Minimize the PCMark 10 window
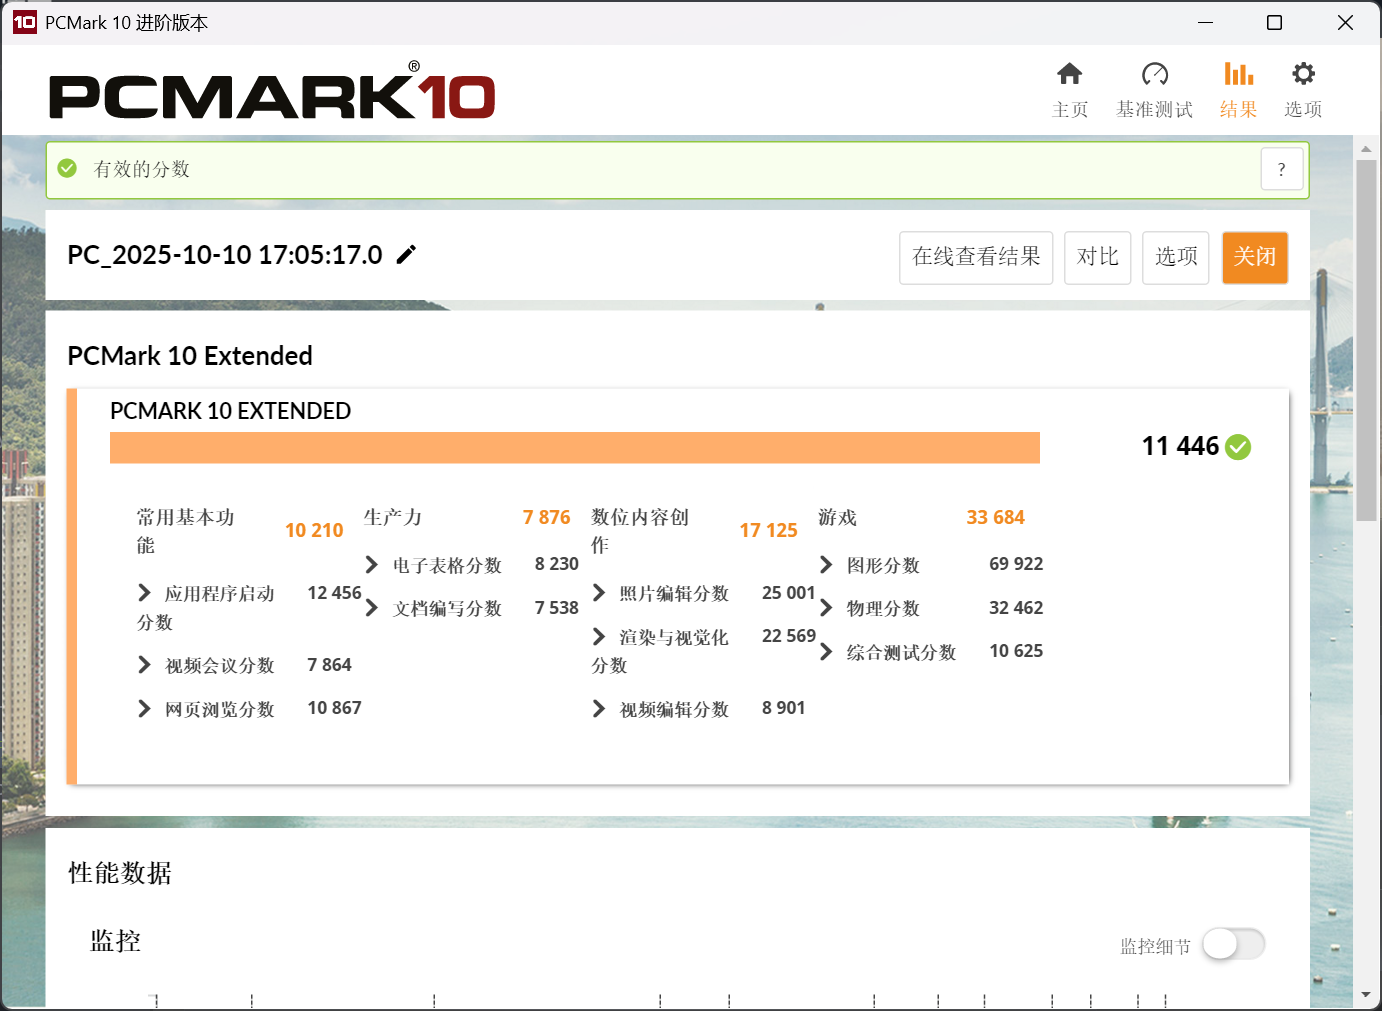This screenshot has width=1382, height=1011. [1205, 22]
